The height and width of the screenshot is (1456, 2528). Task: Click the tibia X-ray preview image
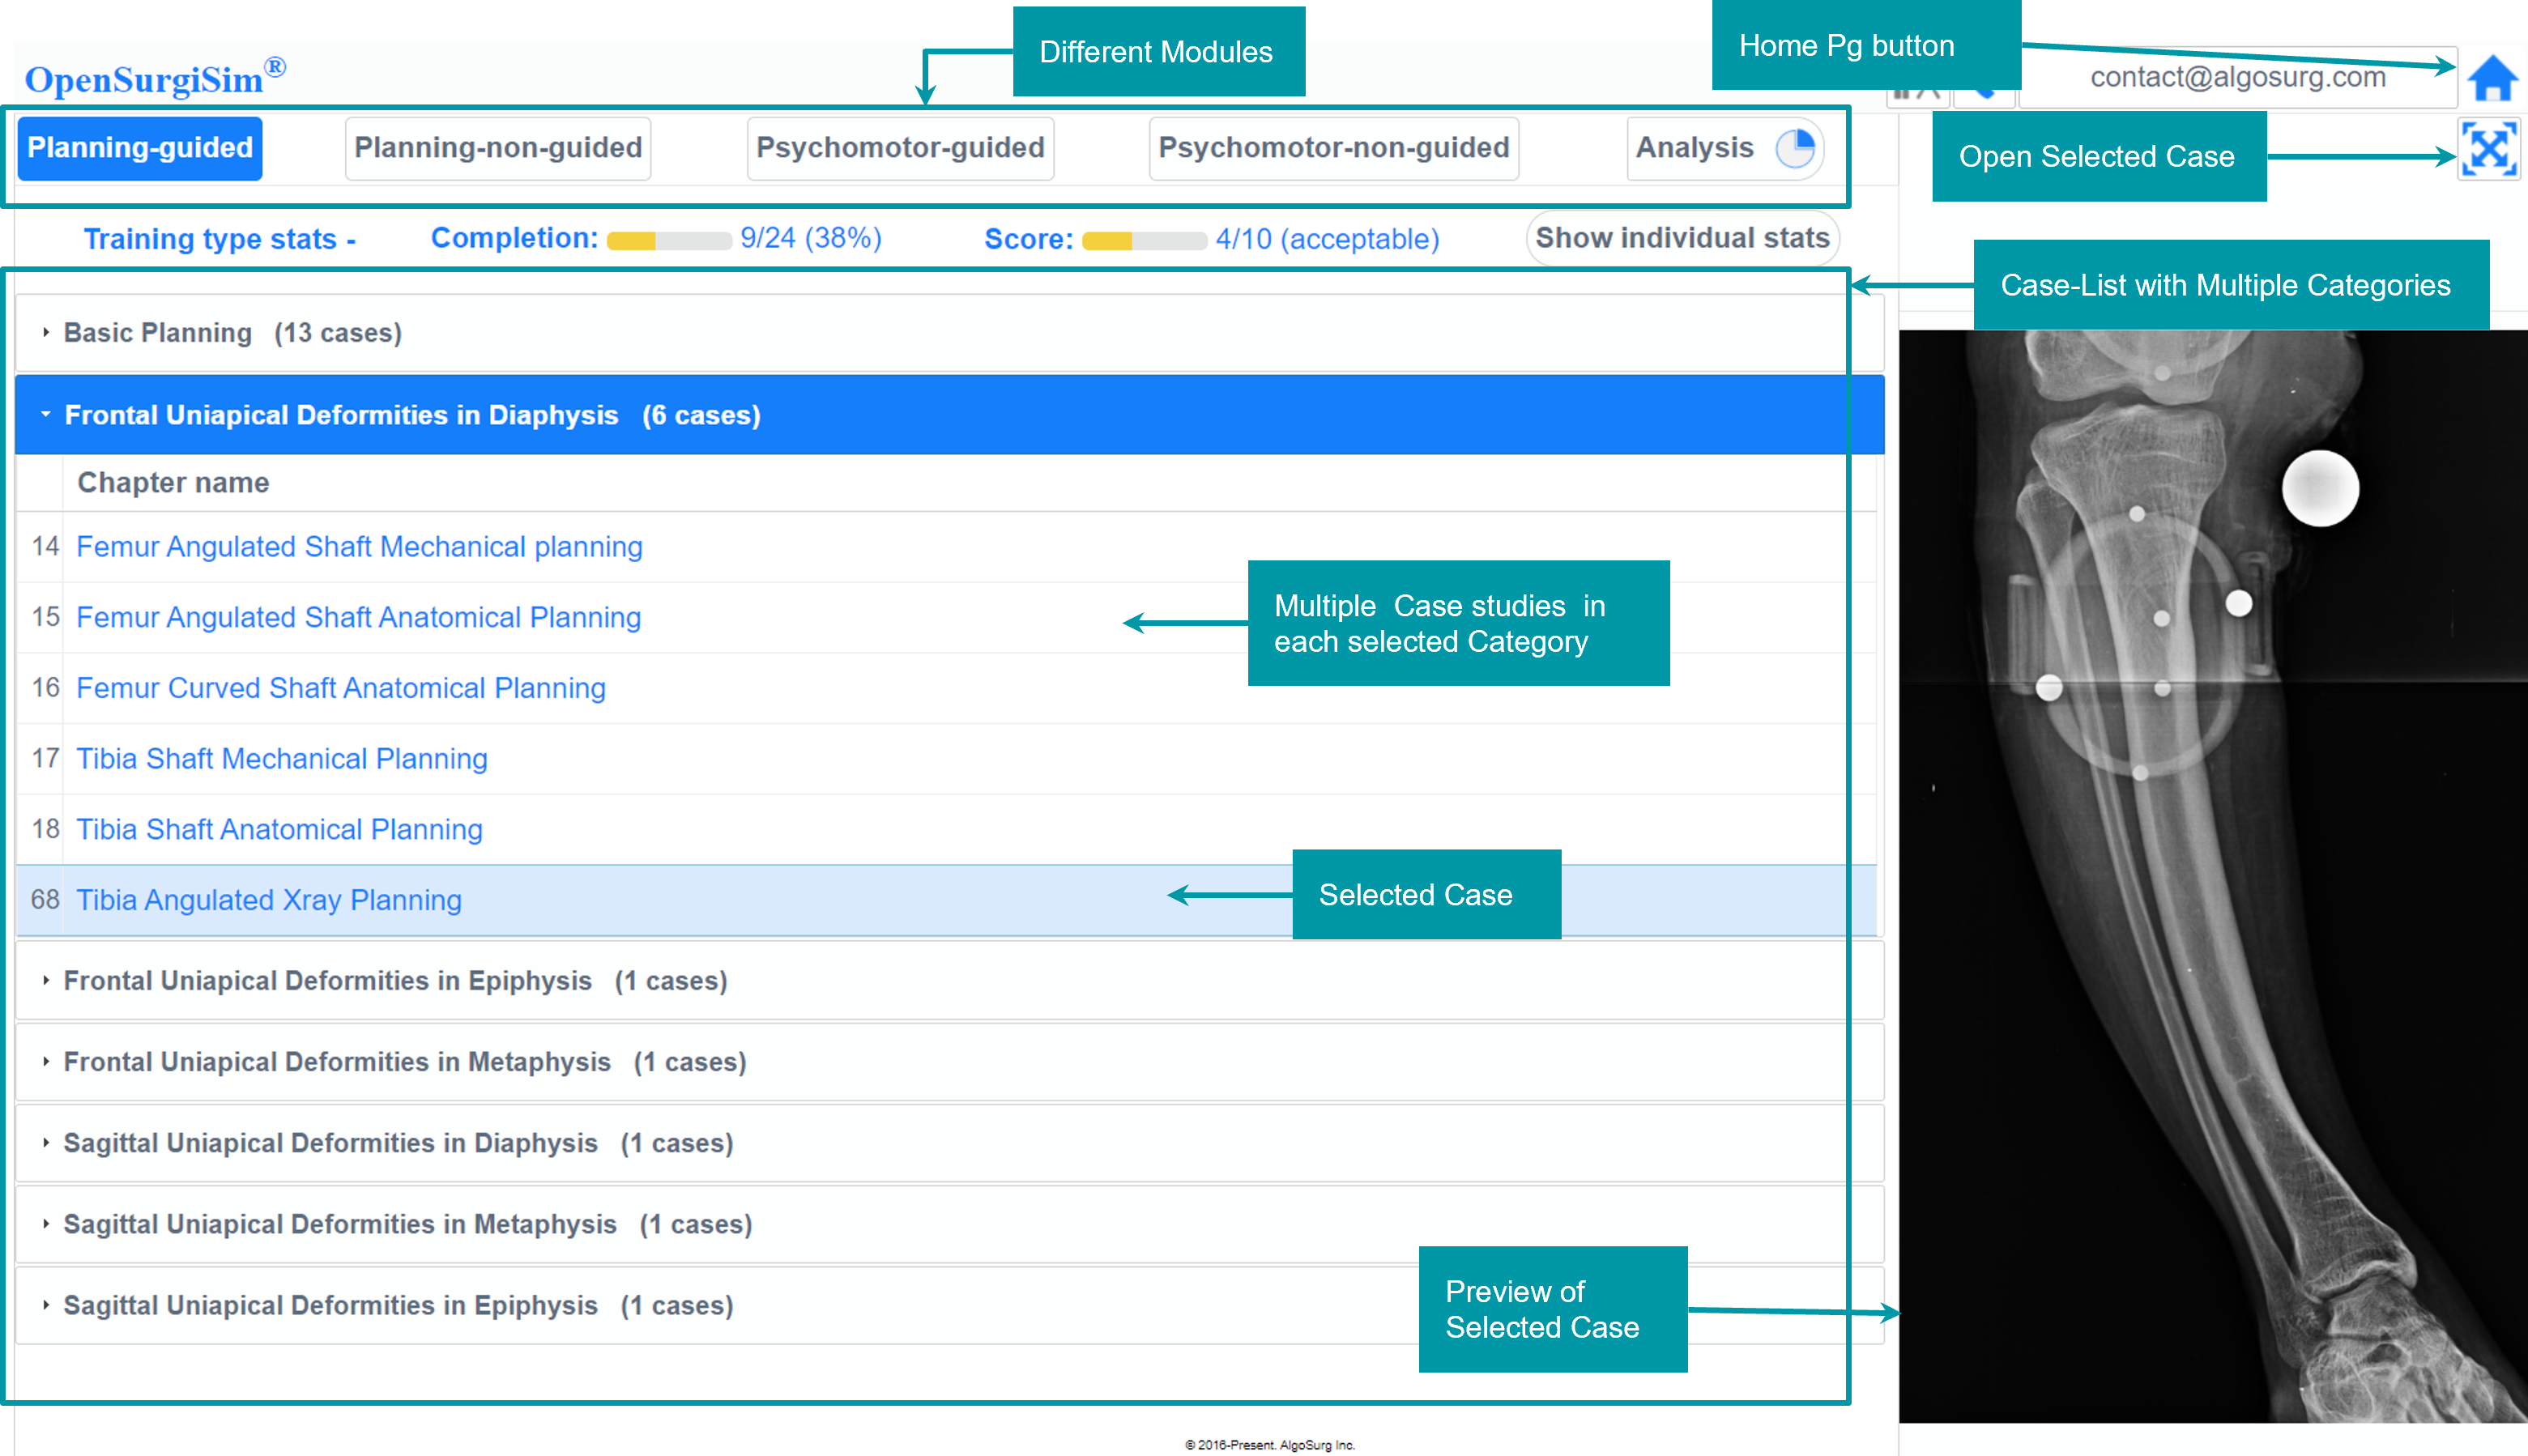click(2212, 875)
